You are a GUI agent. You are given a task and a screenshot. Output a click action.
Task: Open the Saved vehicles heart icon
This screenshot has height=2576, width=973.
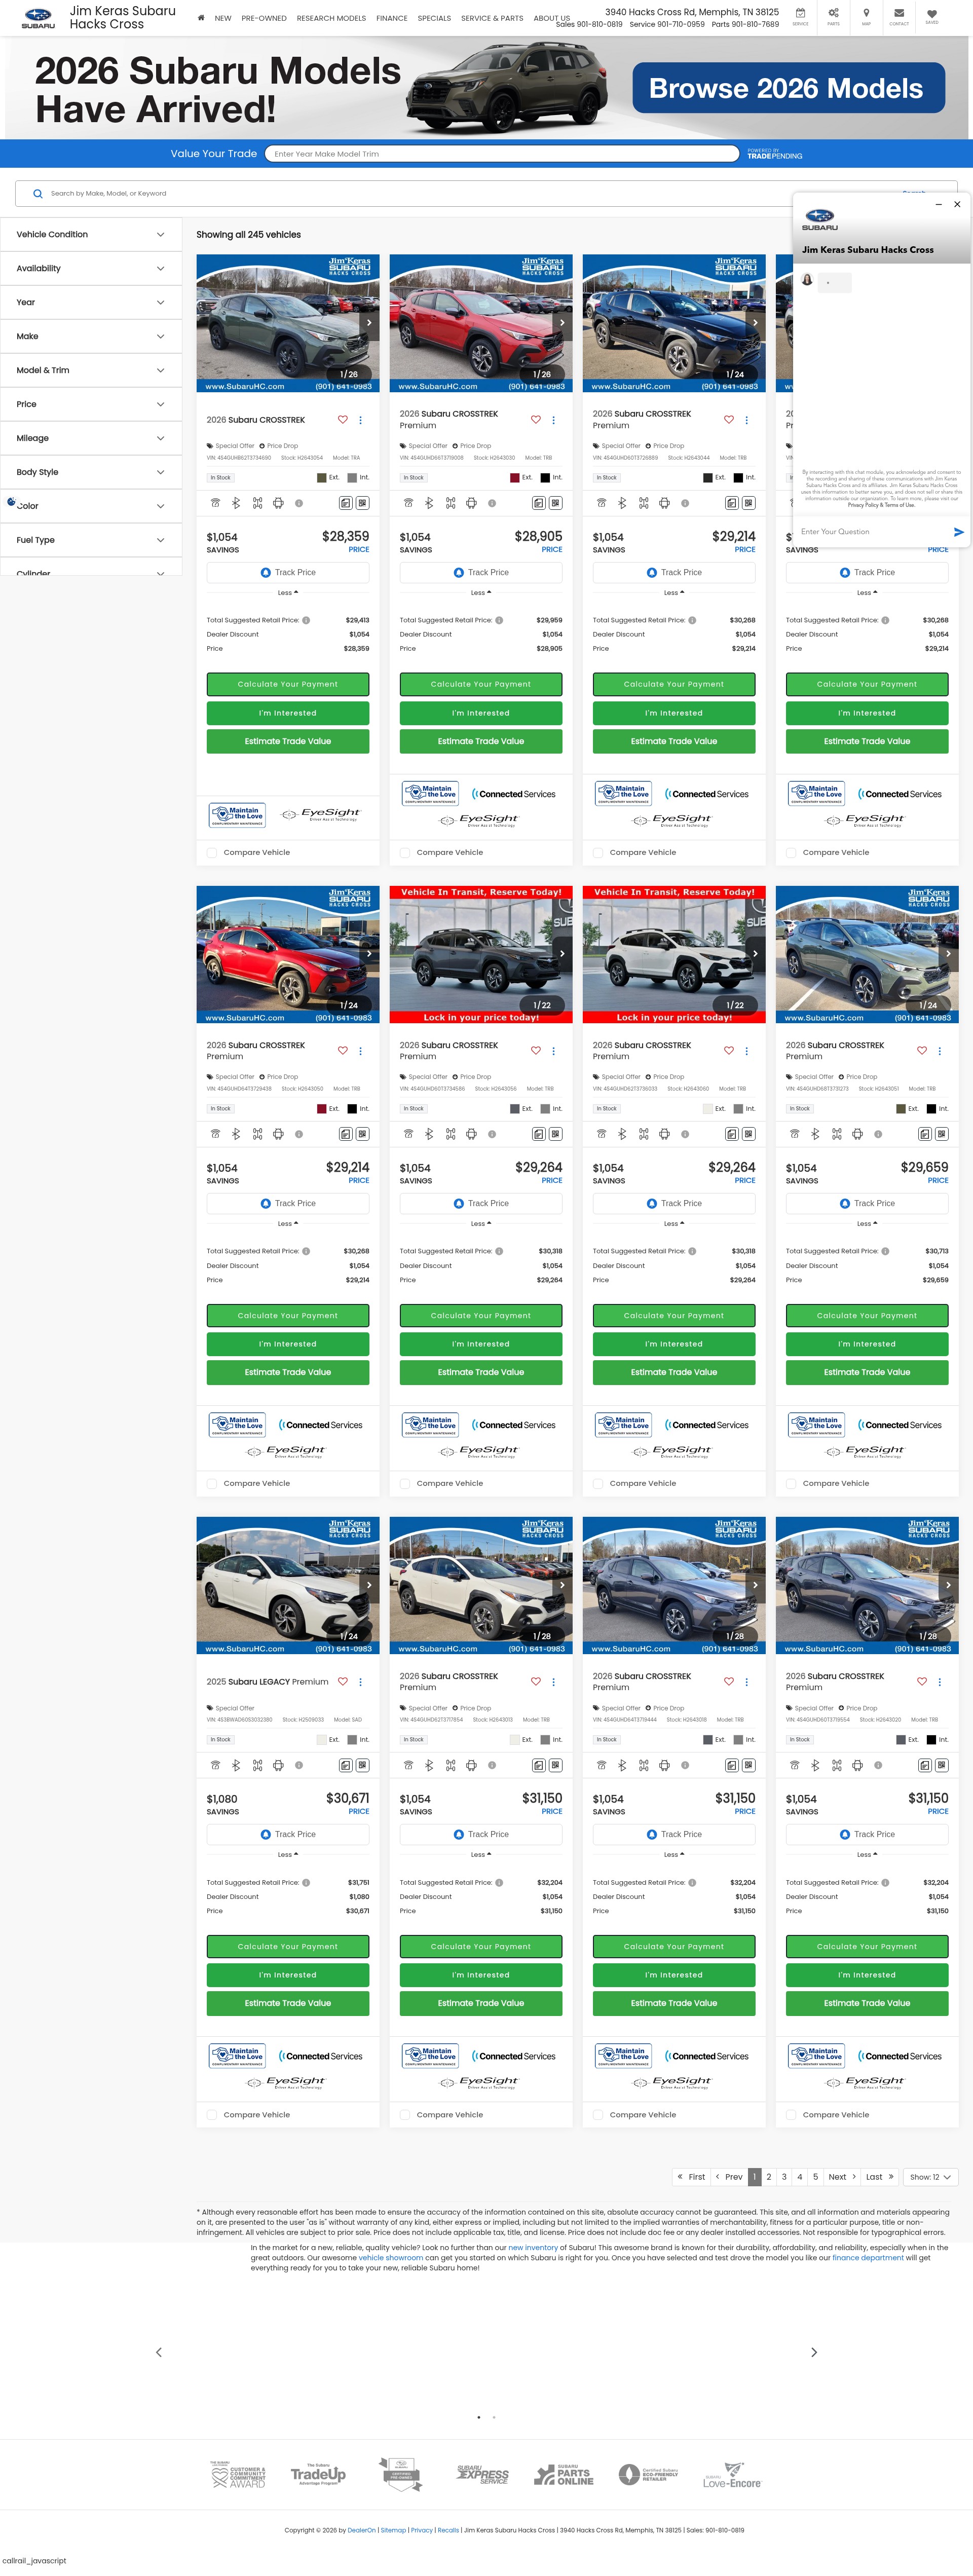coord(932,14)
